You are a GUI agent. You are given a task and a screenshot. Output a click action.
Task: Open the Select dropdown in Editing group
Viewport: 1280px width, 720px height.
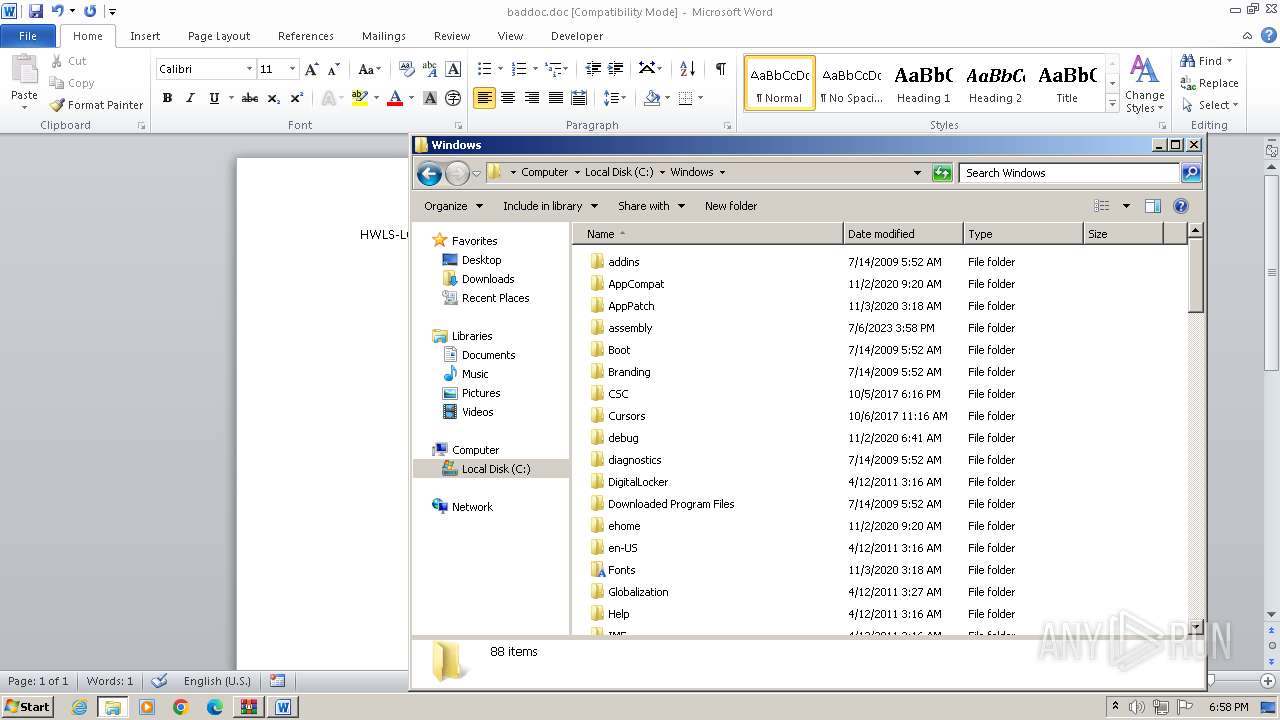click(1210, 105)
